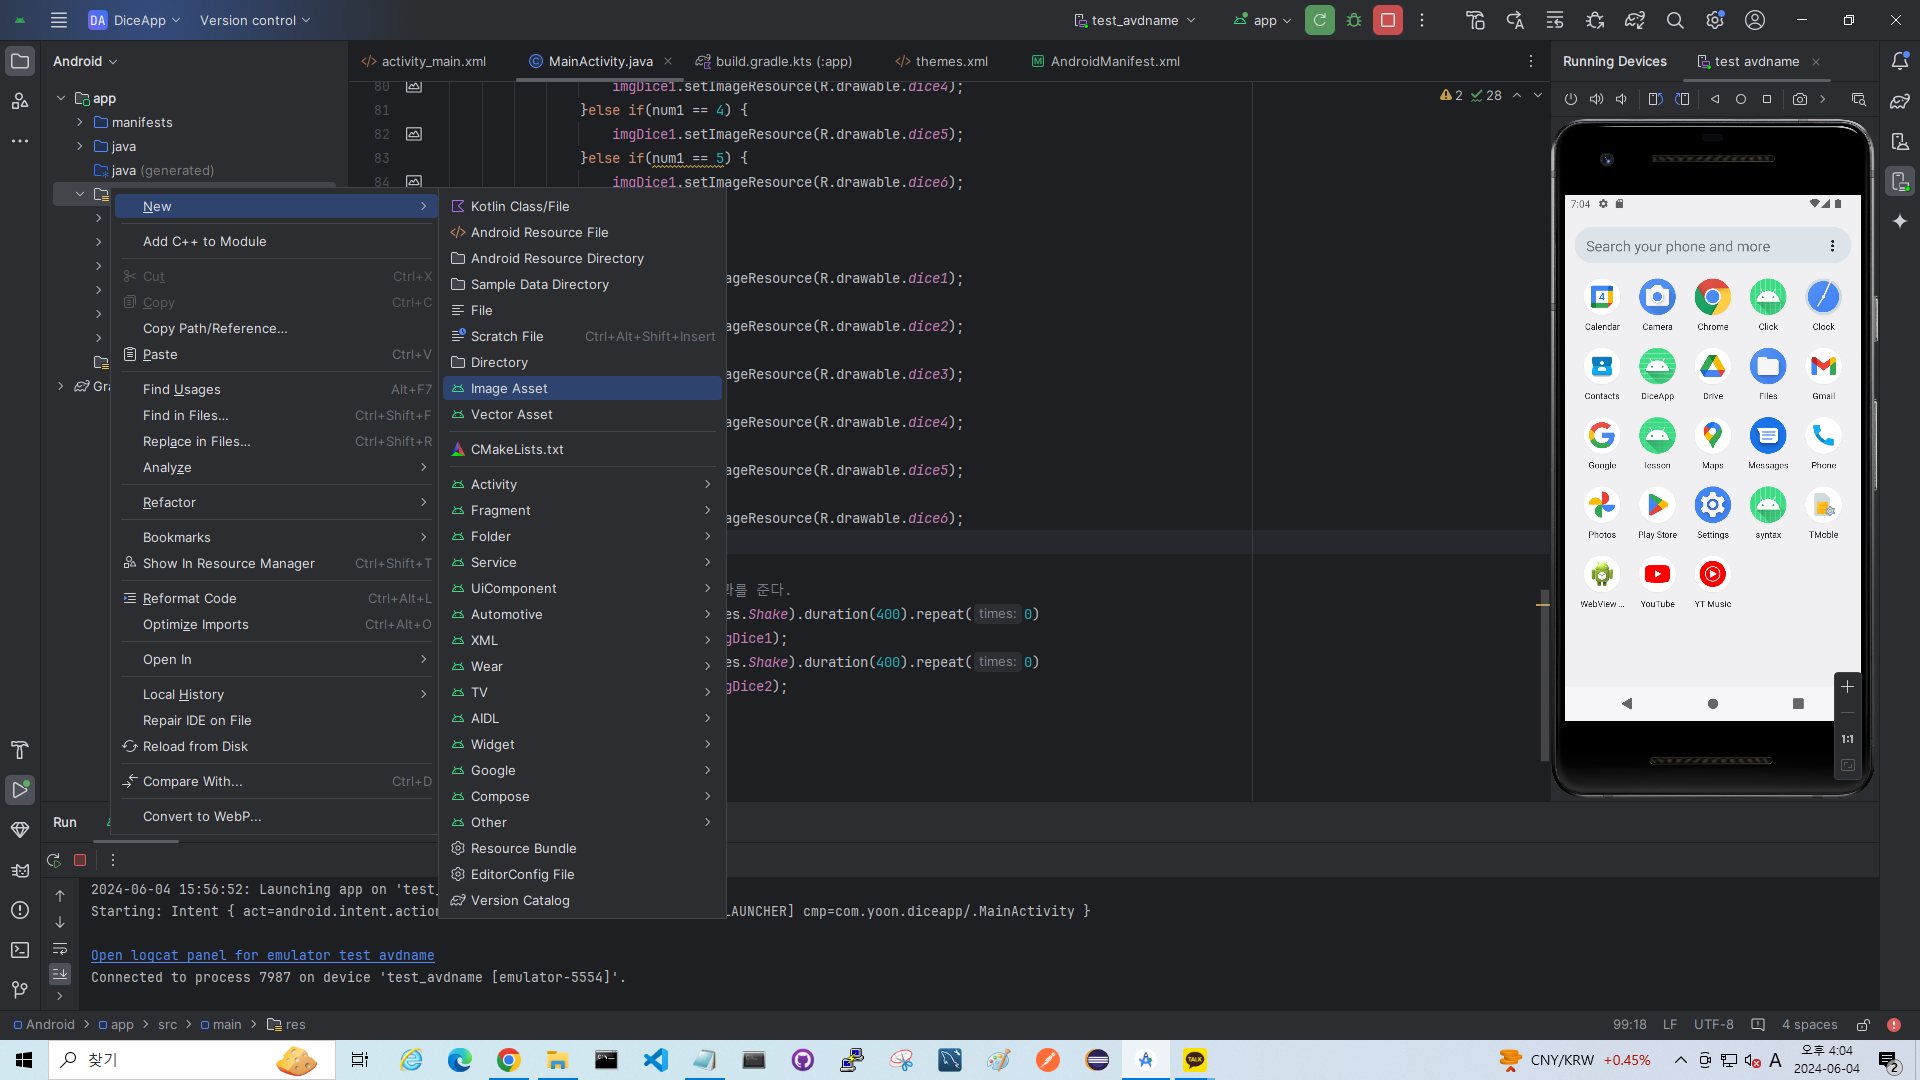1920x1080 pixels.
Task: Click Version control button
Action: point(255,20)
